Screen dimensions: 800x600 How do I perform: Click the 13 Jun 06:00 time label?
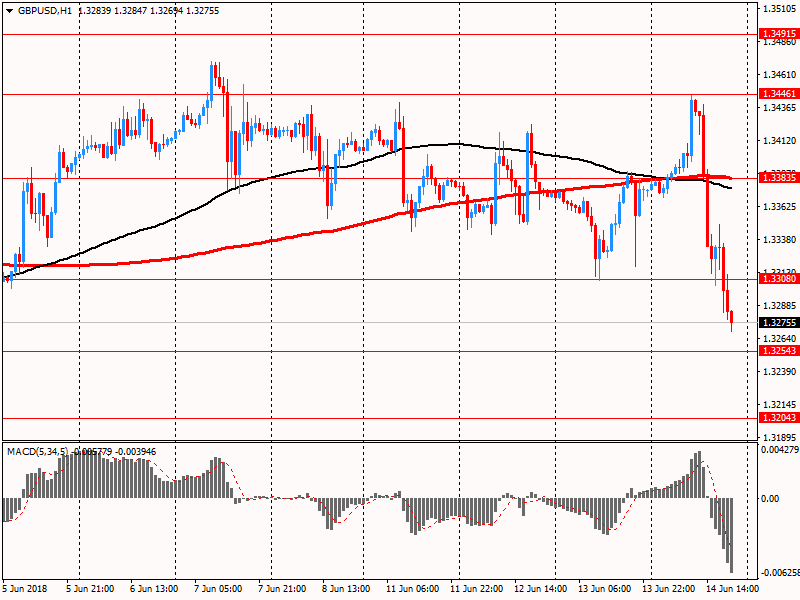[604, 589]
